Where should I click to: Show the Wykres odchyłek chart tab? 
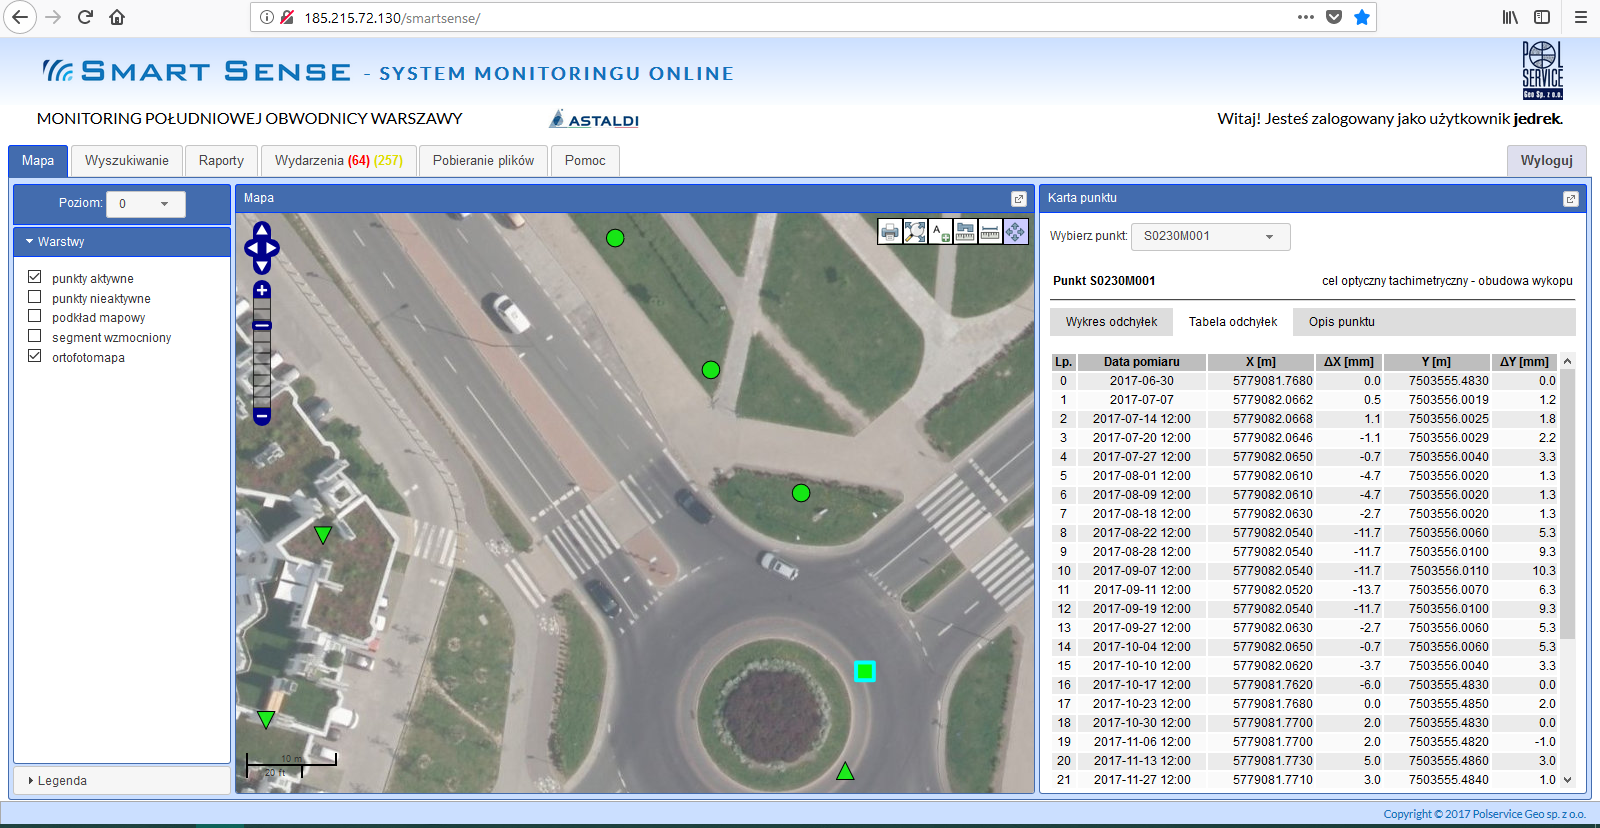click(x=1111, y=322)
